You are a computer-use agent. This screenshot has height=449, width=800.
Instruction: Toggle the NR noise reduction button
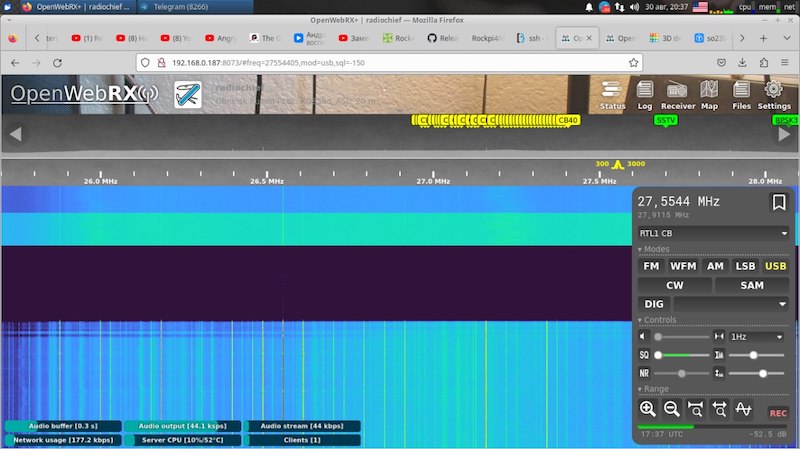pos(644,373)
